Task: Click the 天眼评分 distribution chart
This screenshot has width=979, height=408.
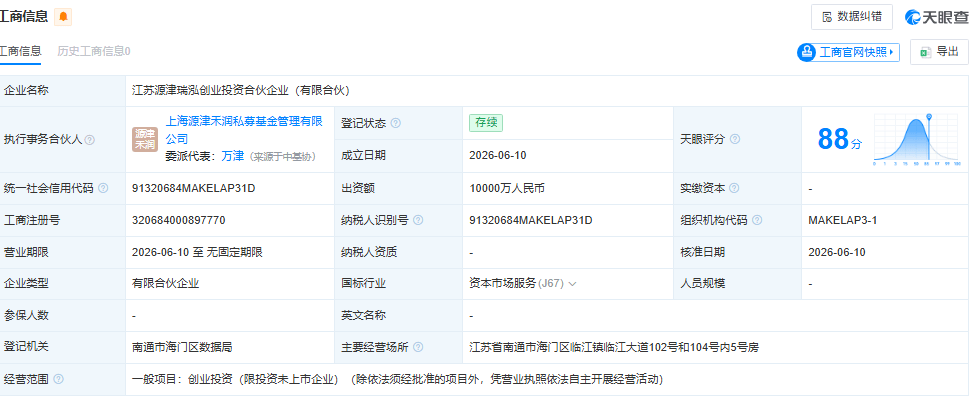Action: 915,140
